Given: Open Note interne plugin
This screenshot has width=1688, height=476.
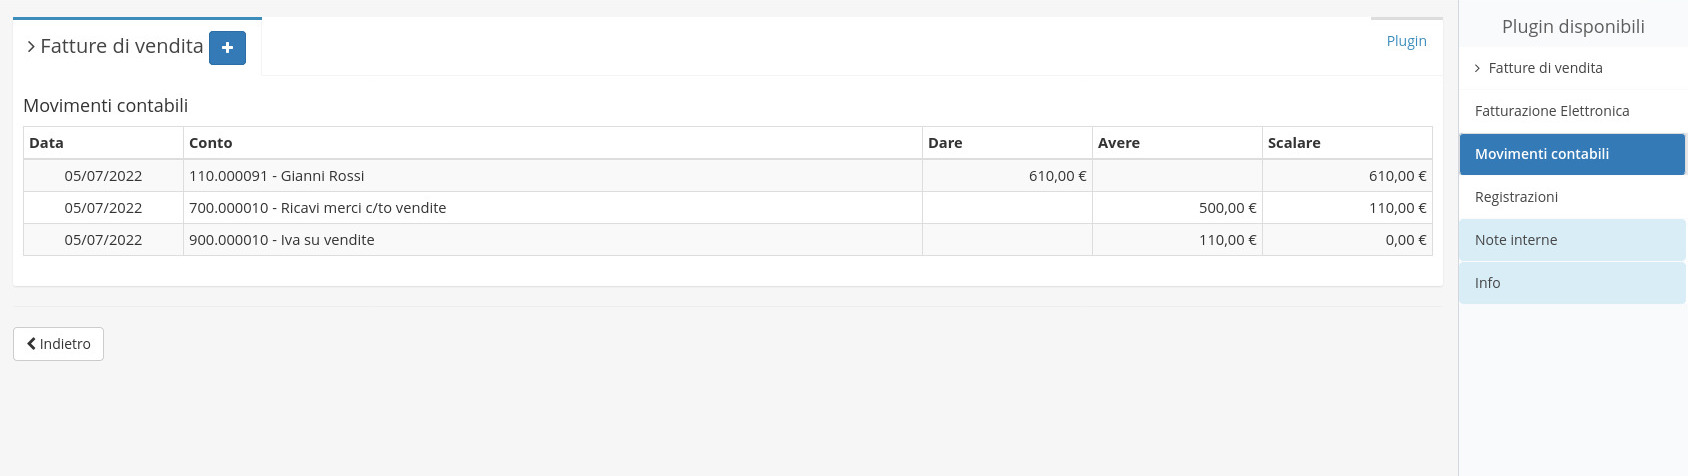Looking at the screenshot, I should coord(1572,240).
